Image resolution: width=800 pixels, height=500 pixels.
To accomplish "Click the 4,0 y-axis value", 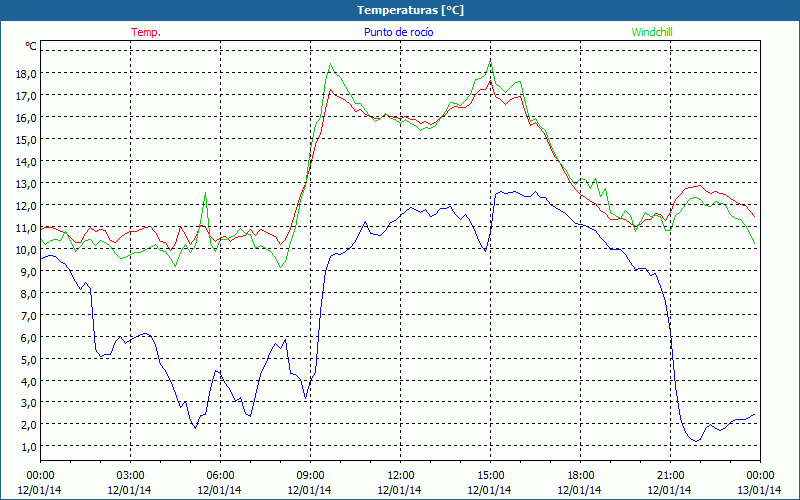I will [29, 381].
